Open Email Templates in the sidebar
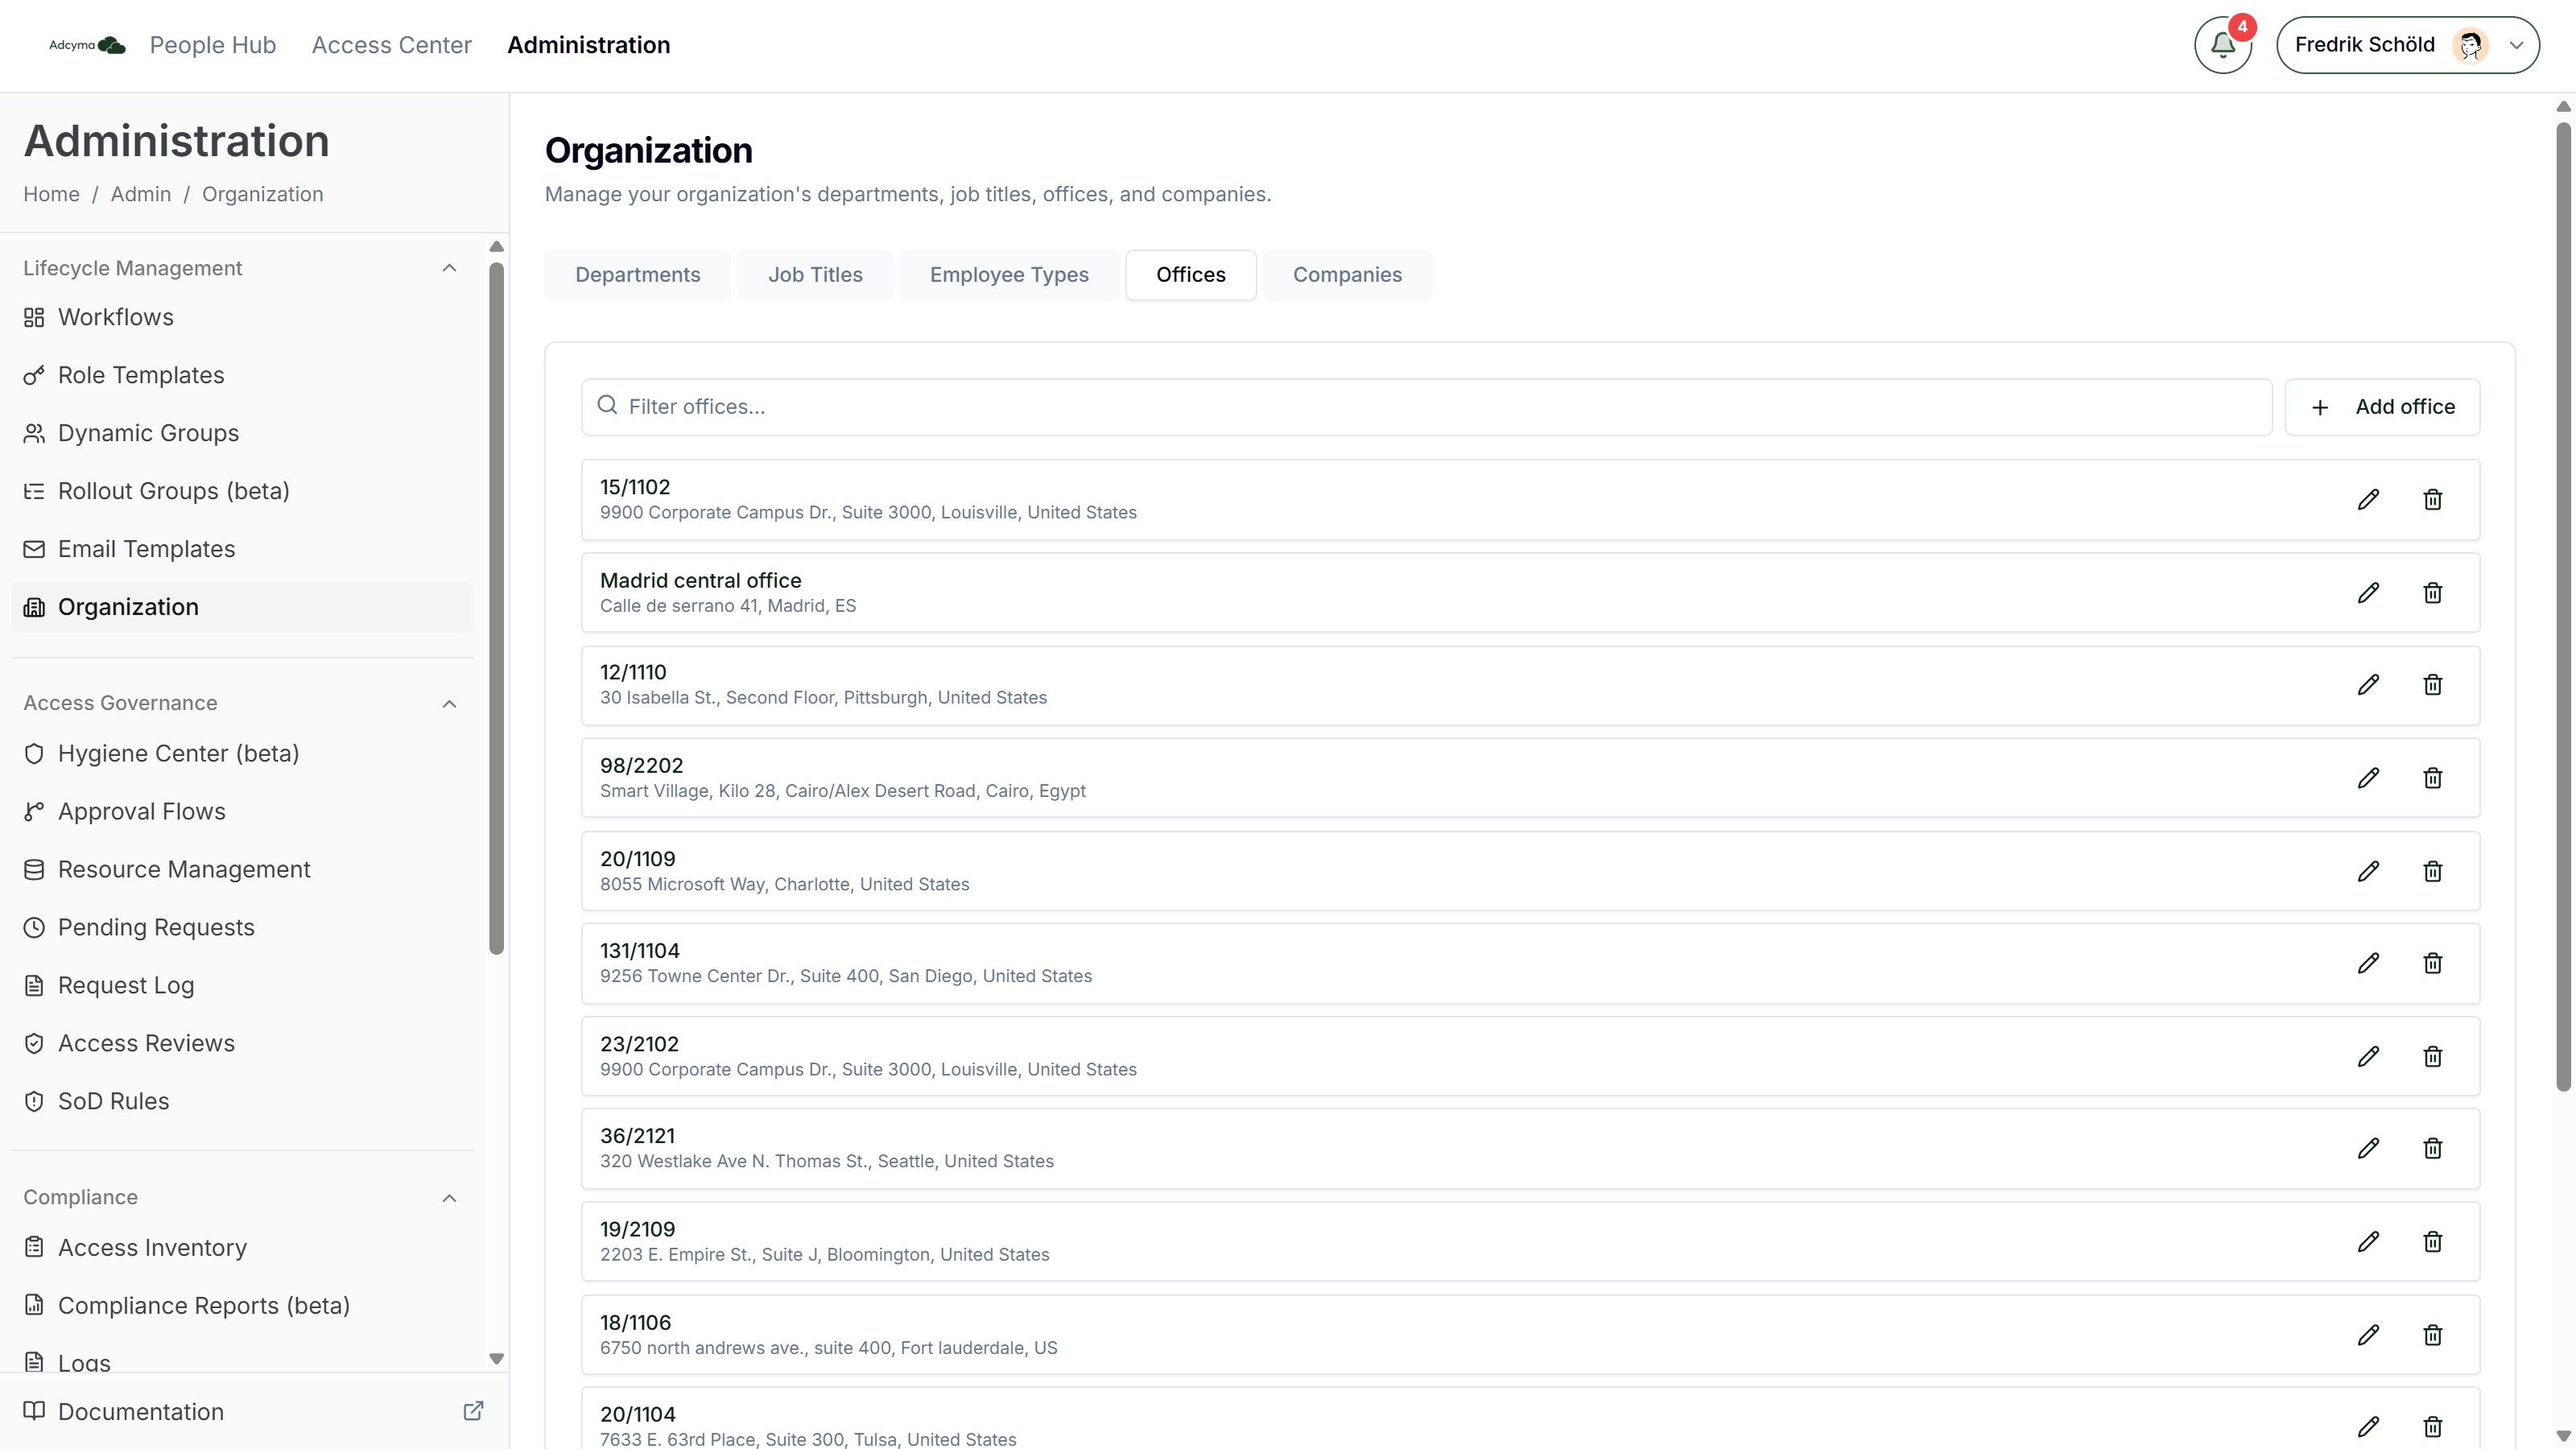Viewport: 2576px width, 1449px height. point(242,549)
